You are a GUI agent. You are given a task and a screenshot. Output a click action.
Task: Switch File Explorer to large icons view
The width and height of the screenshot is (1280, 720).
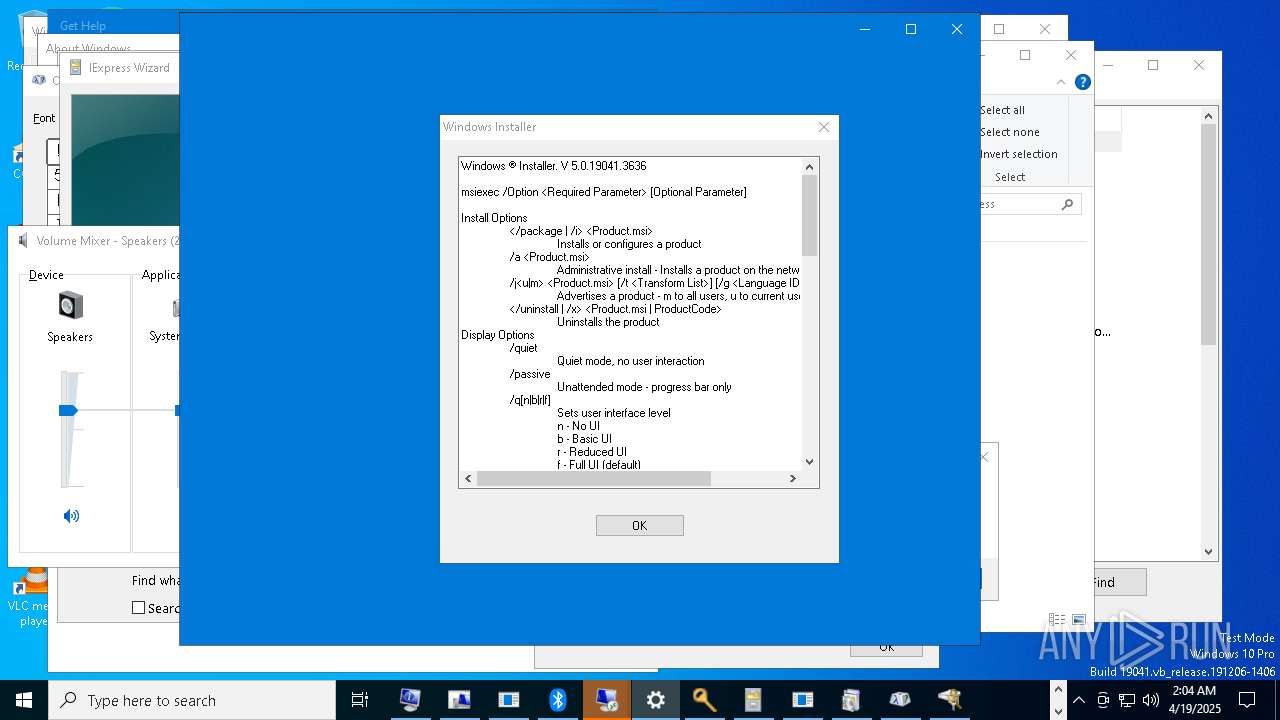coord(1078,620)
